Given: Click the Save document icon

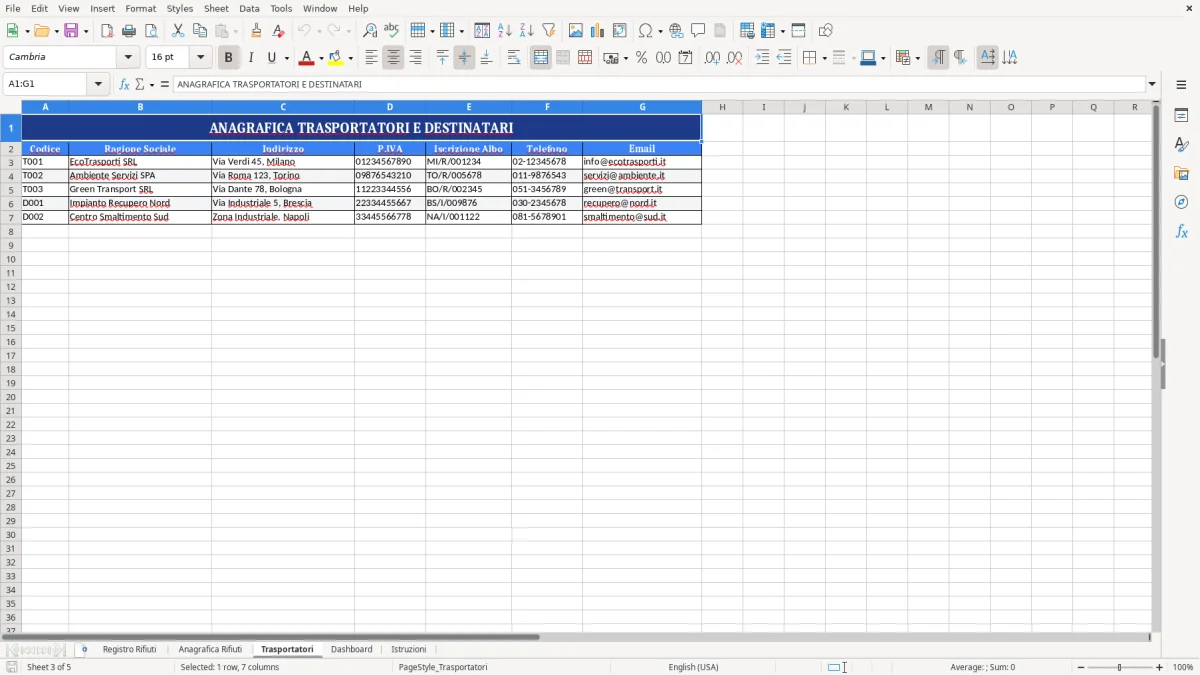Looking at the screenshot, I should coord(71,31).
